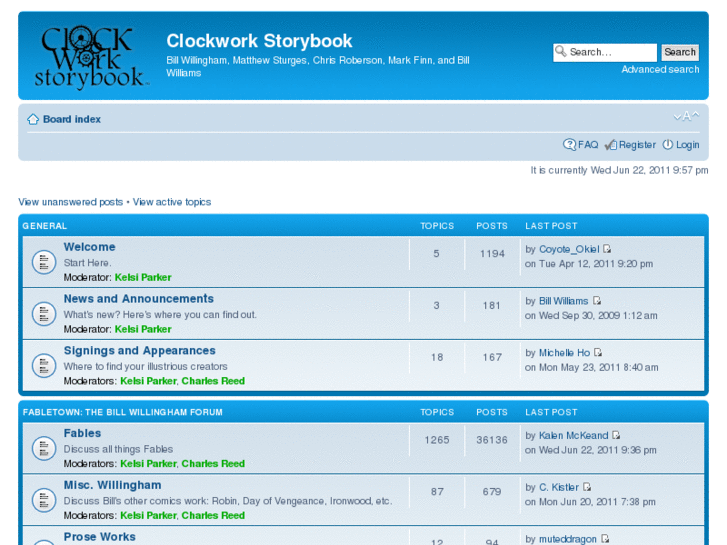727x545 pixels.
Task: Open the FAQ page
Action: pos(588,145)
